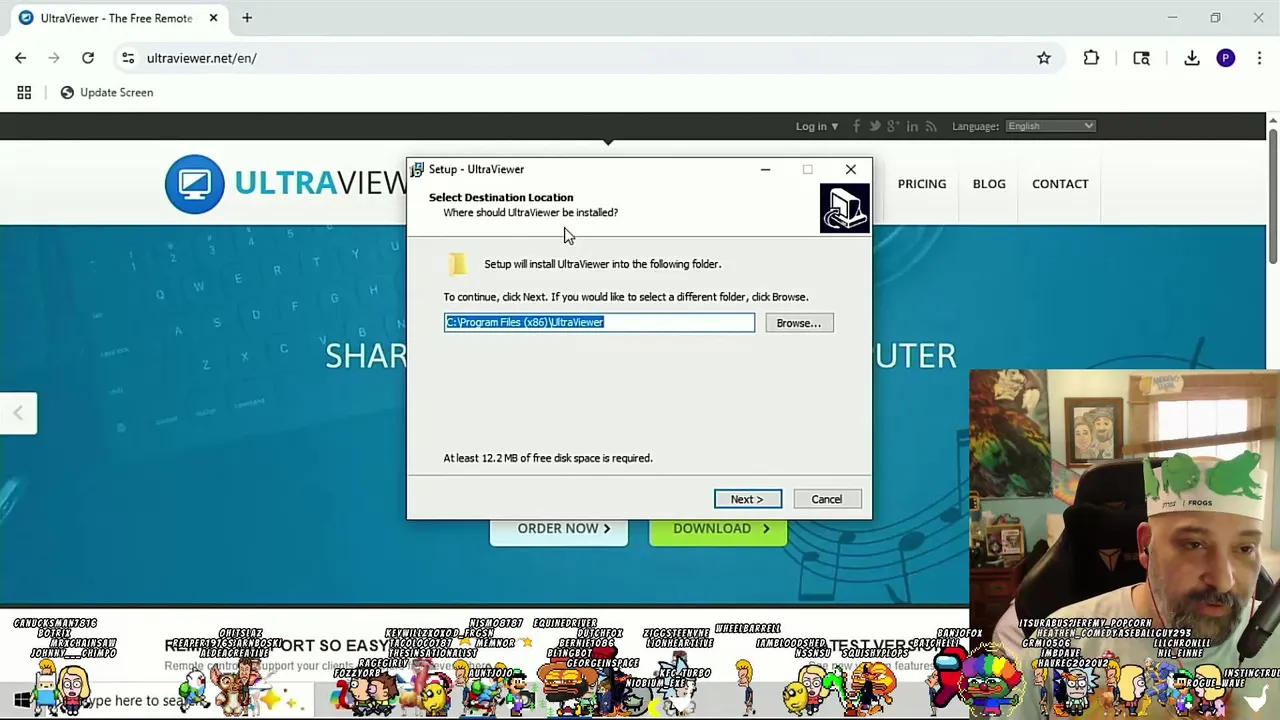
Task: Open the Log in dropdown on website
Action: [817, 126]
